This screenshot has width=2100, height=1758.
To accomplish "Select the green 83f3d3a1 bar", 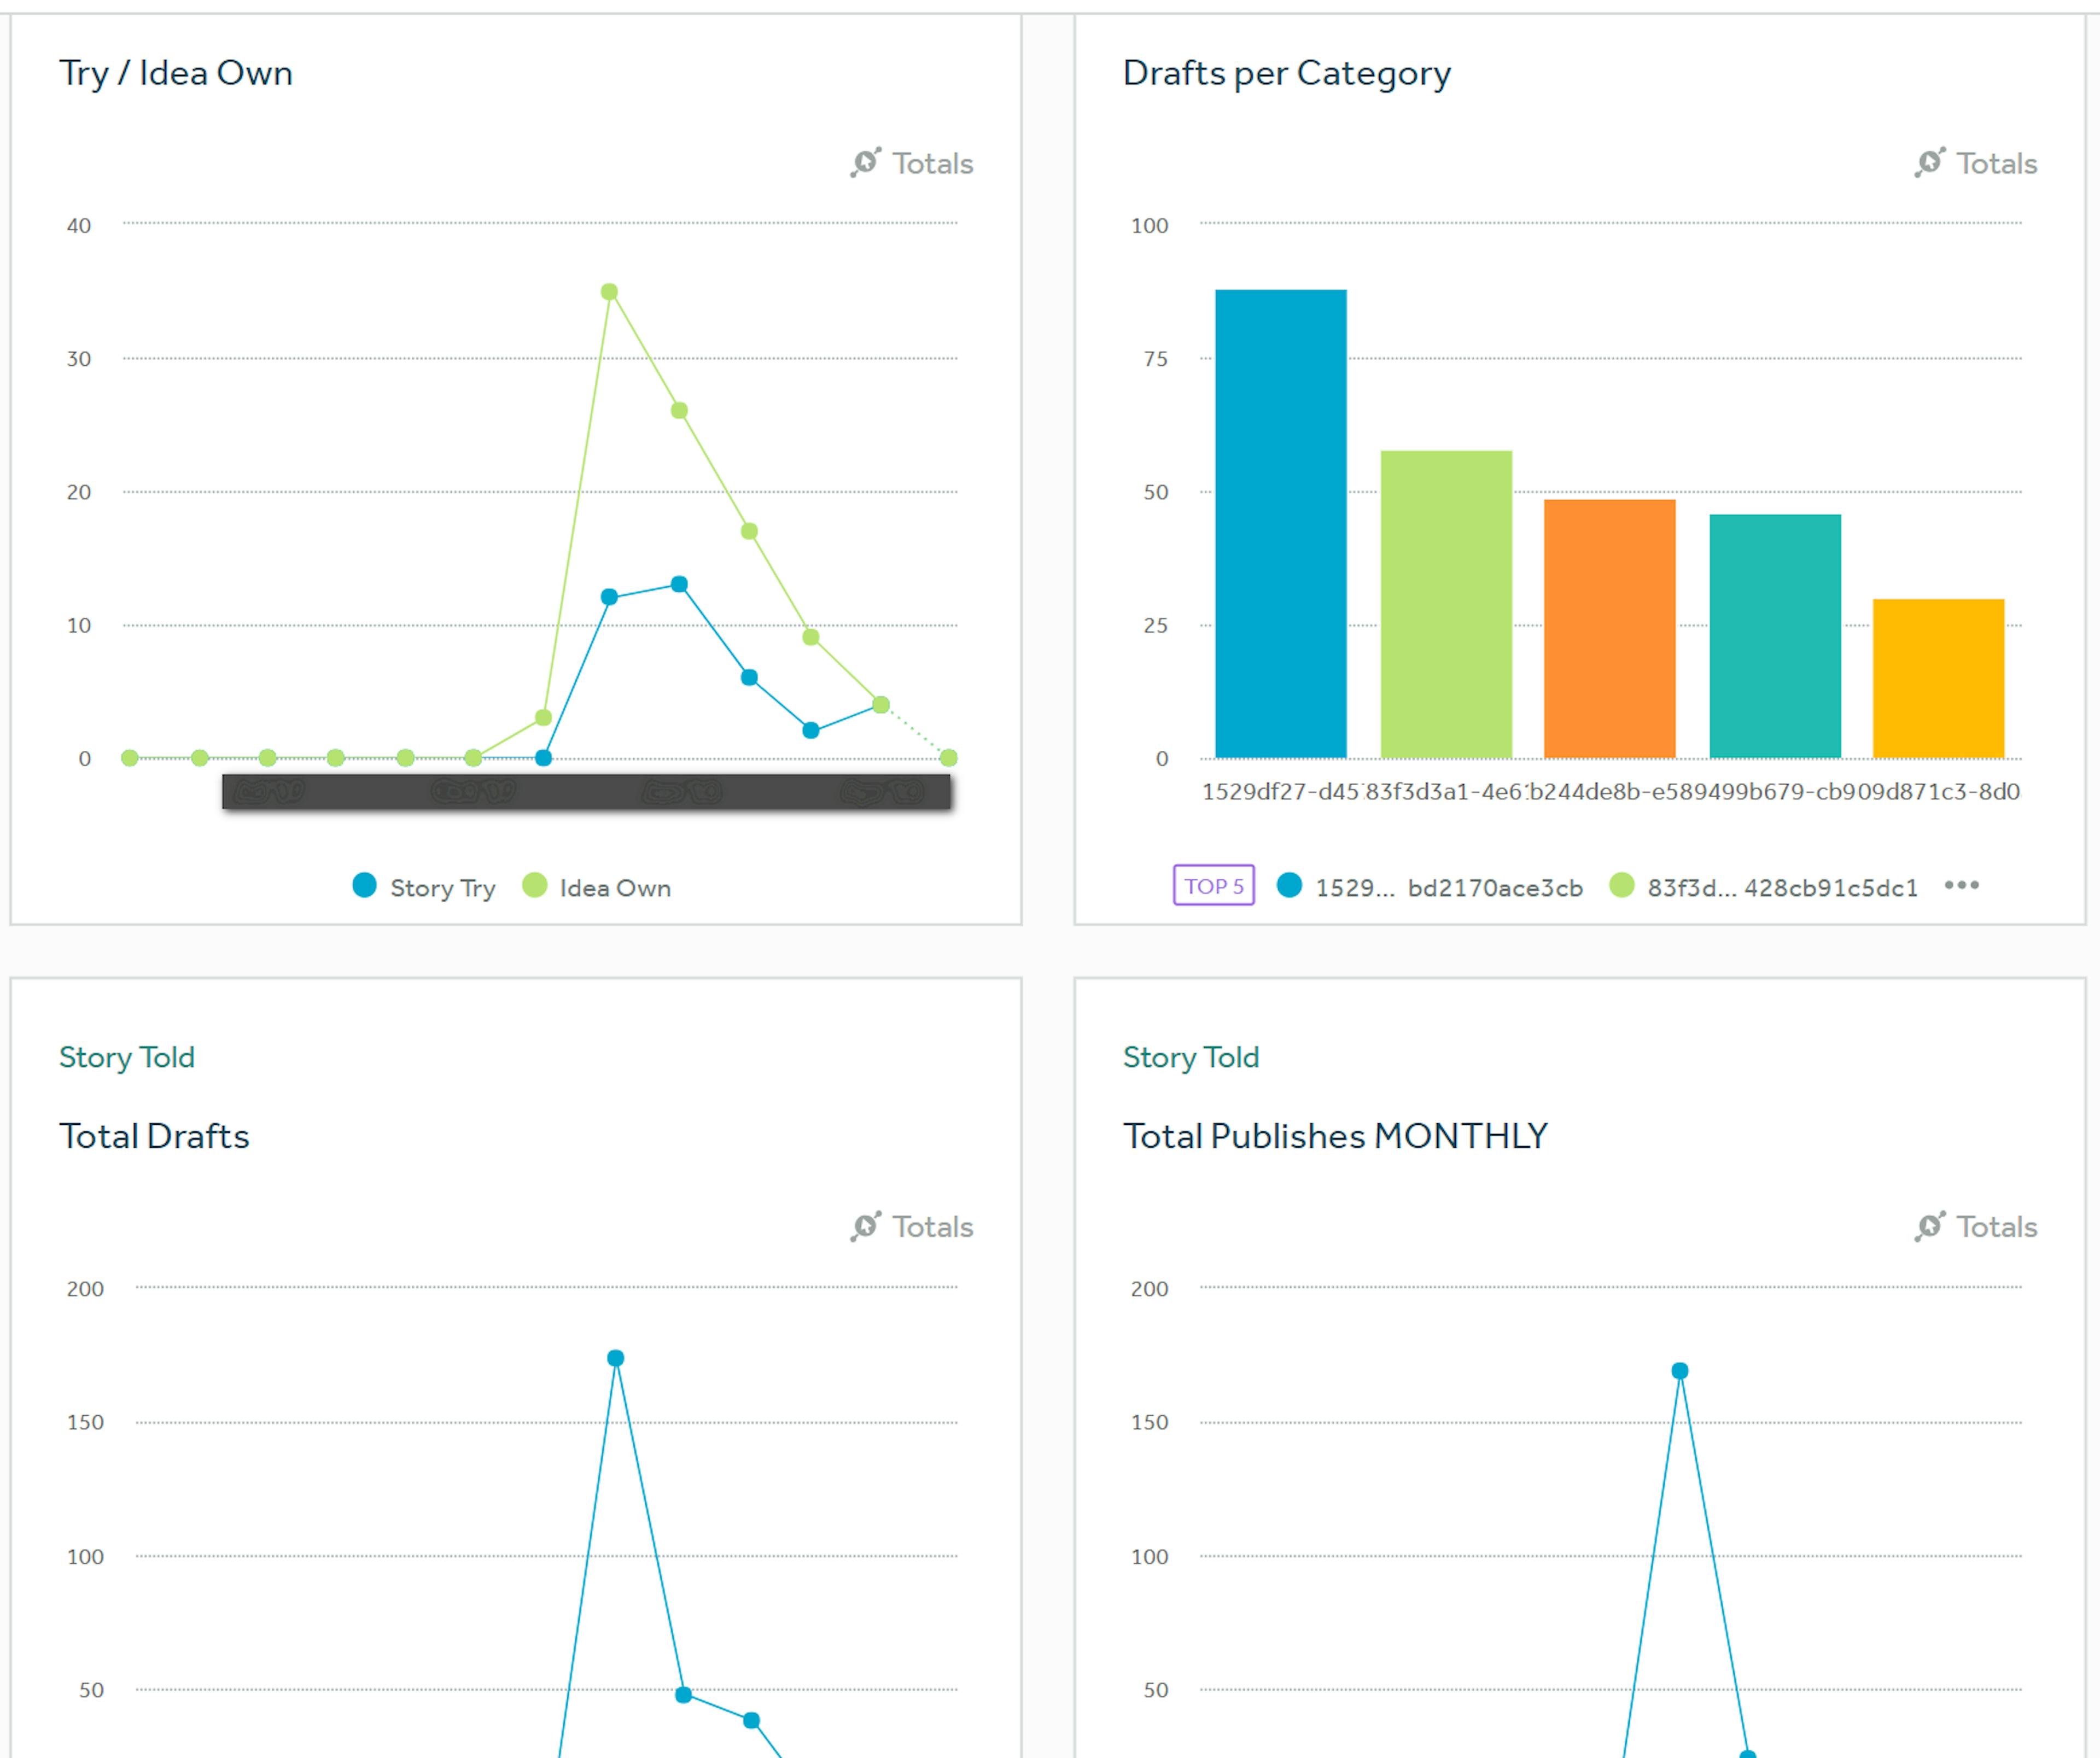I will (x=1446, y=604).
